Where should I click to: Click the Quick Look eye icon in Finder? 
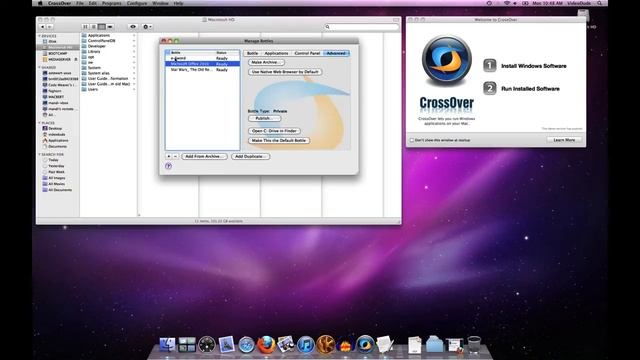pos(133,27)
